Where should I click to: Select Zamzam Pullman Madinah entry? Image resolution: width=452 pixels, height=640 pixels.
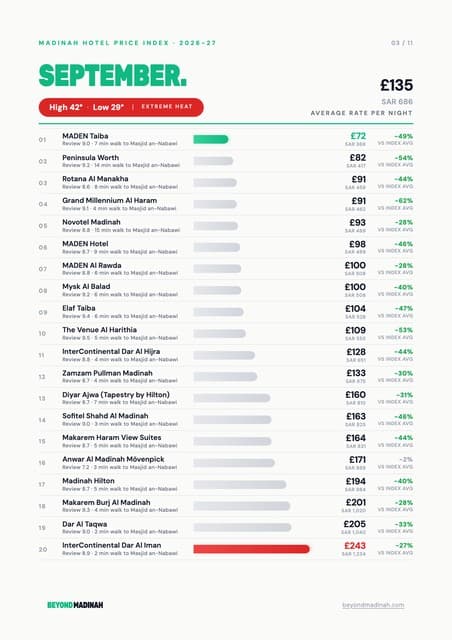(x=226, y=376)
